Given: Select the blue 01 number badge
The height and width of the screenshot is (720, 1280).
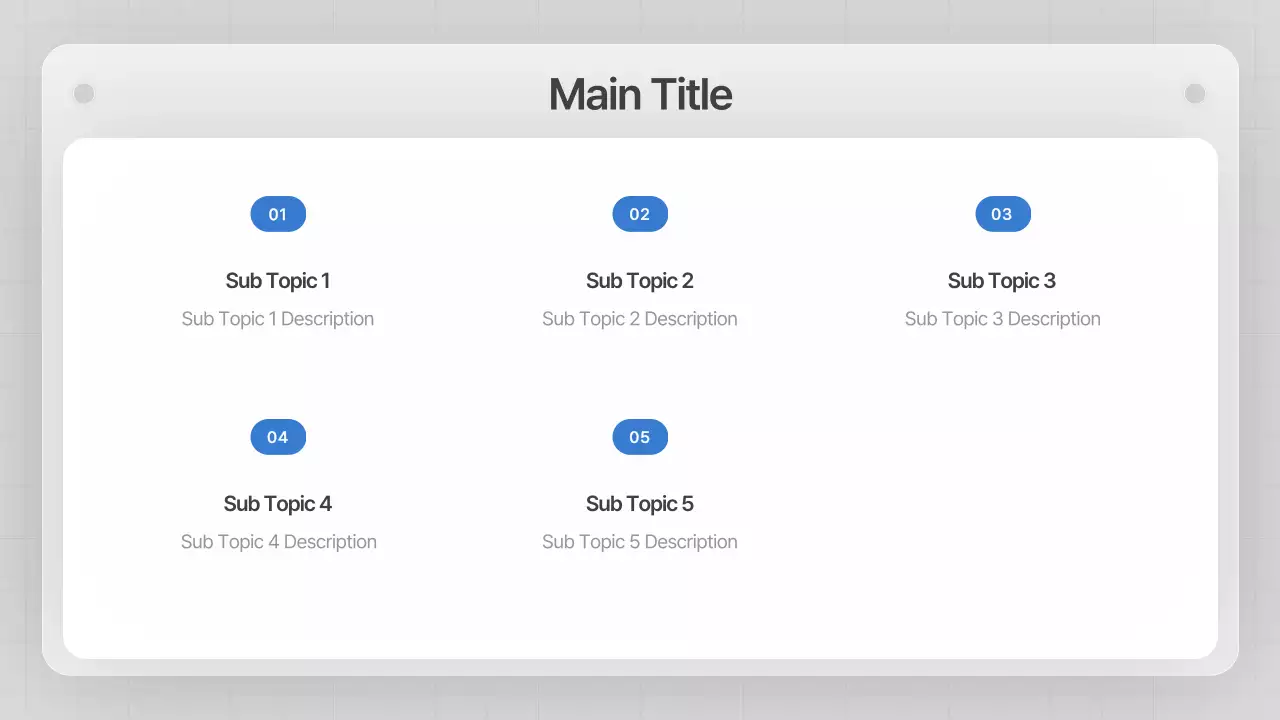Looking at the screenshot, I should [278, 214].
